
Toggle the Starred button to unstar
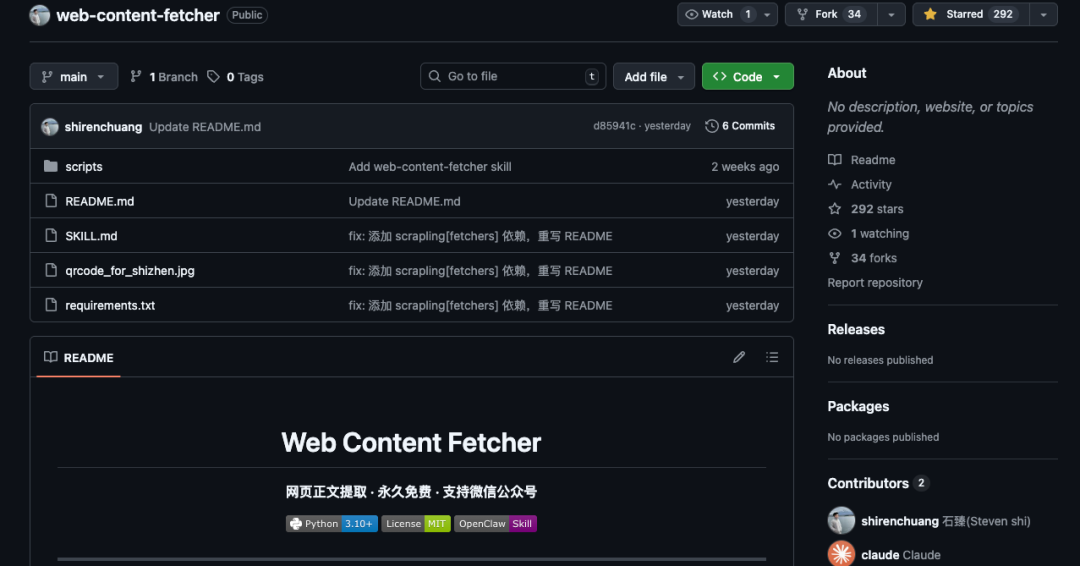pos(969,15)
